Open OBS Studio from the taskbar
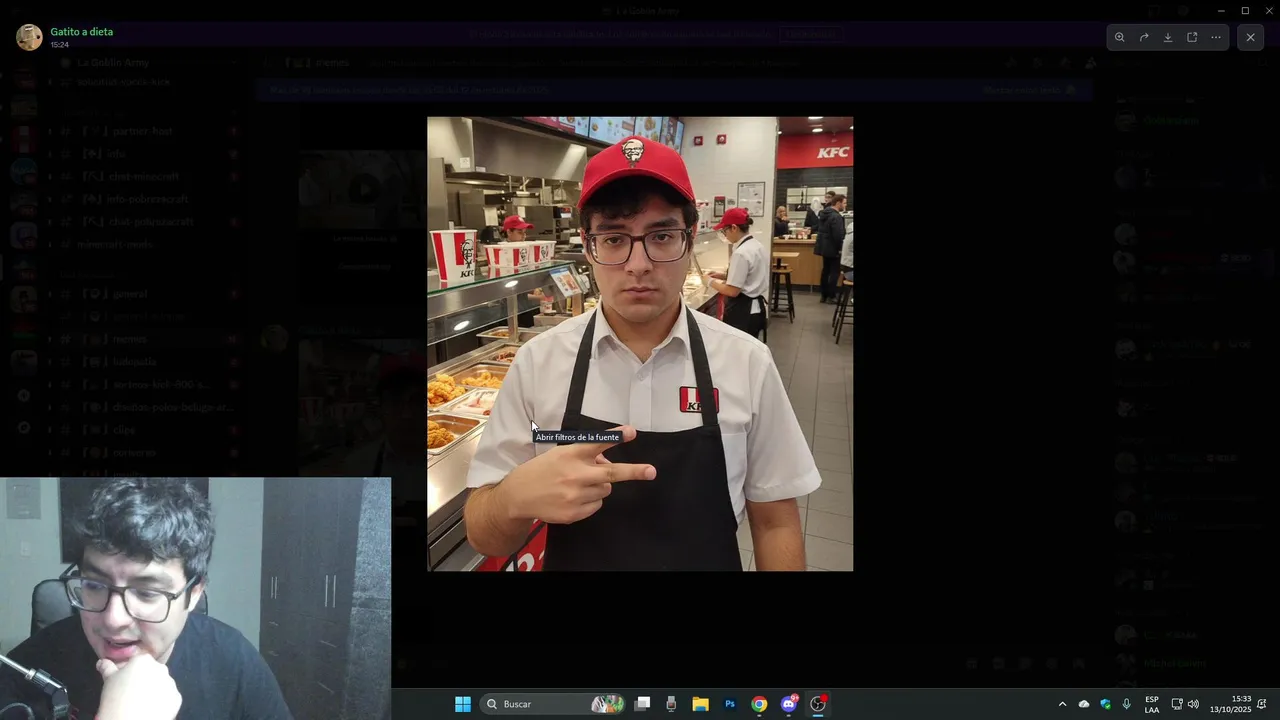1280x720 pixels. pyautogui.click(x=818, y=704)
